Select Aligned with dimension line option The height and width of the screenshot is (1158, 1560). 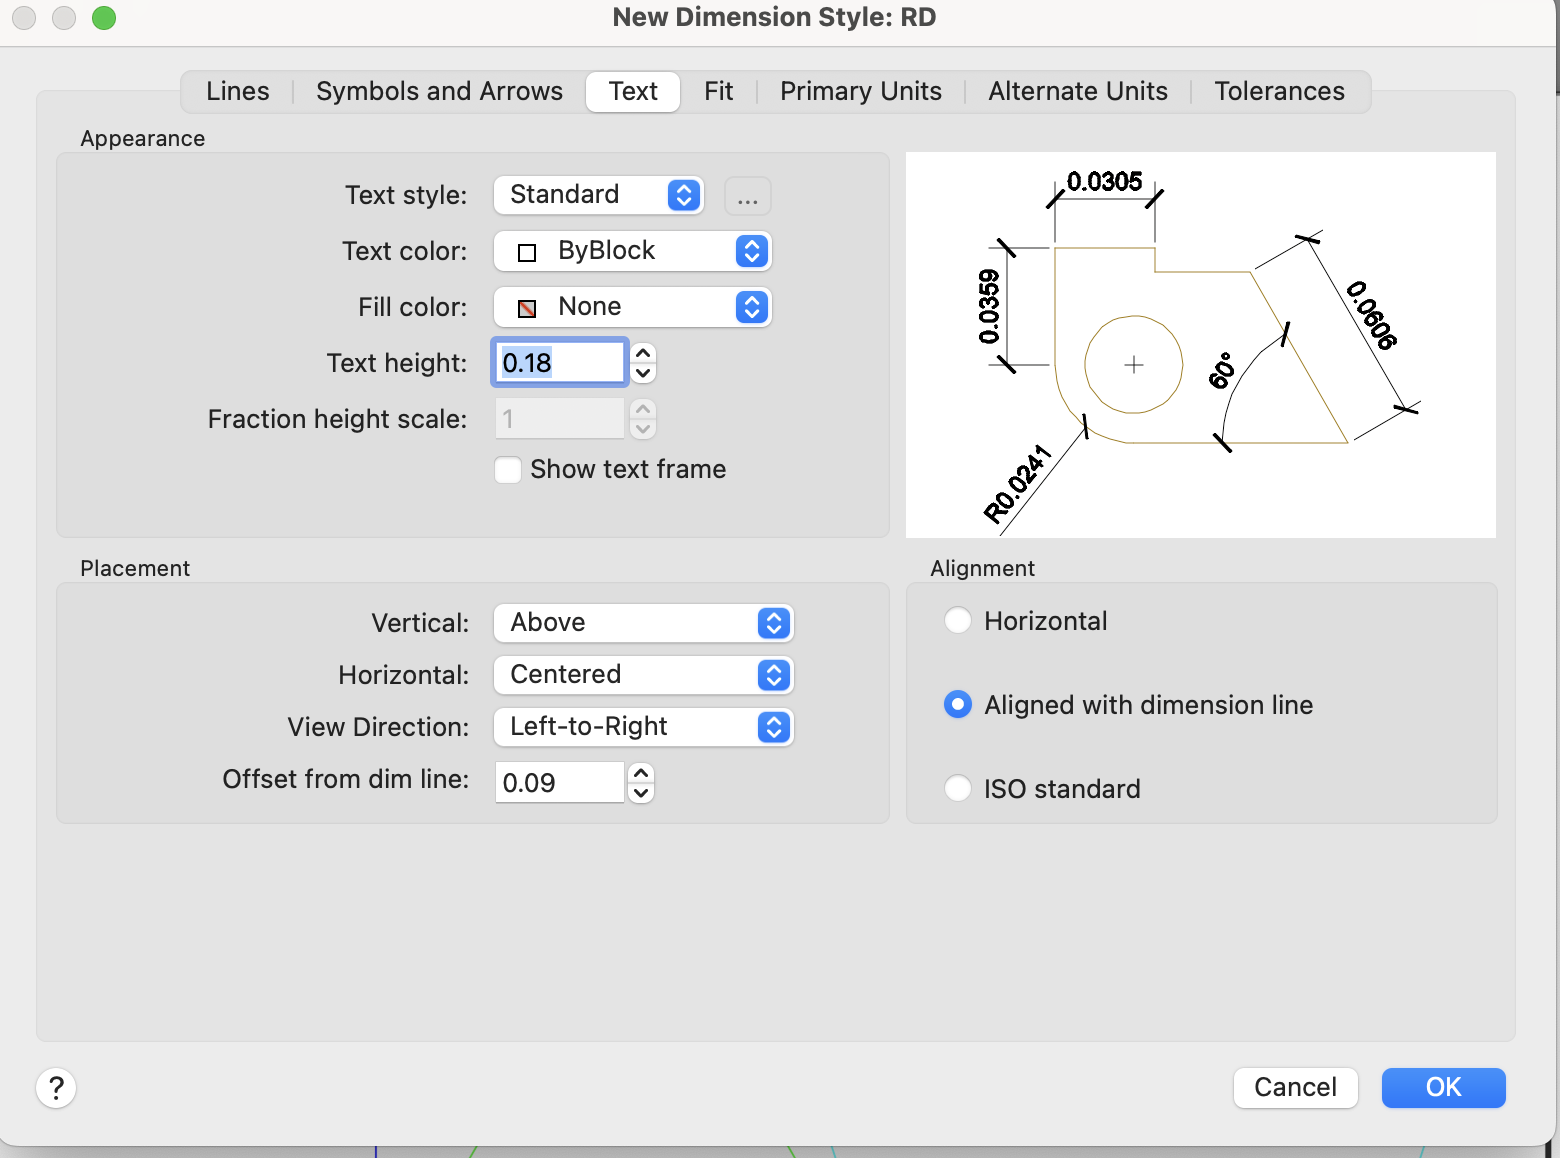tap(958, 705)
